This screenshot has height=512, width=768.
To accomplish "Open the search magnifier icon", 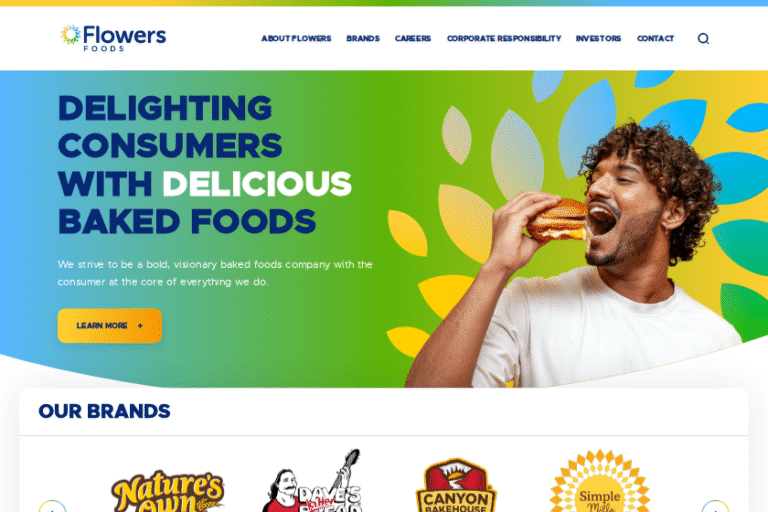I will (703, 38).
